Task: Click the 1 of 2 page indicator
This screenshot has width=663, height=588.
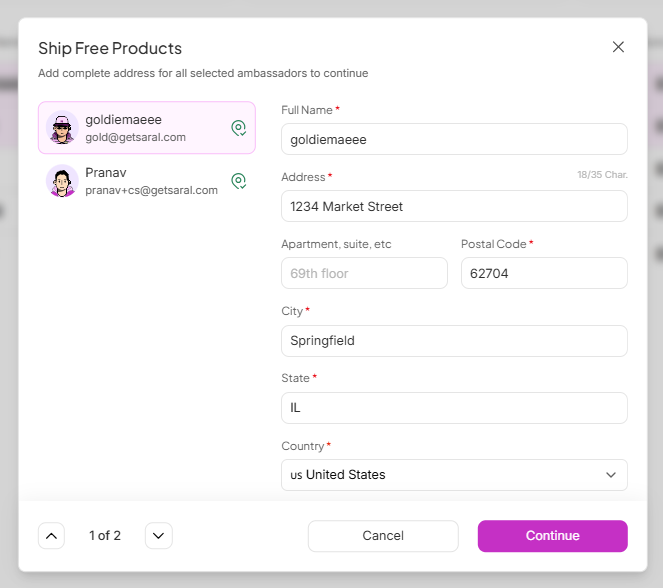Action: [105, 536]
